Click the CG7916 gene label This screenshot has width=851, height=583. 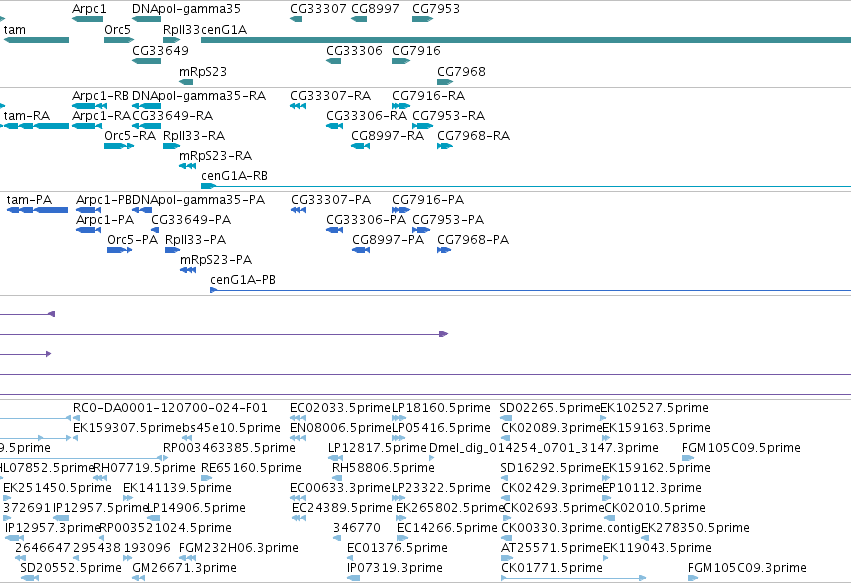coord(416,50)
